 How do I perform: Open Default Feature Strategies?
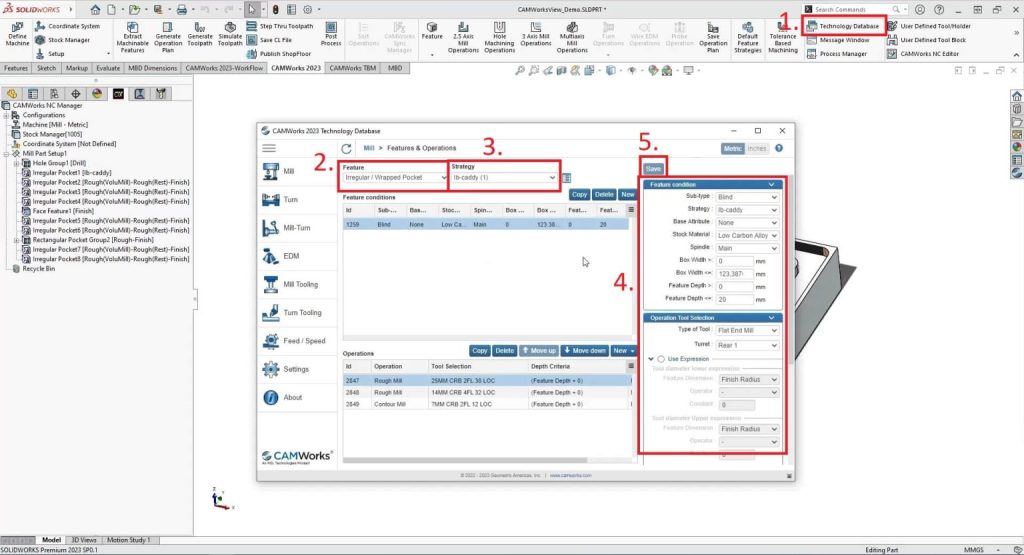click(748, 37)
